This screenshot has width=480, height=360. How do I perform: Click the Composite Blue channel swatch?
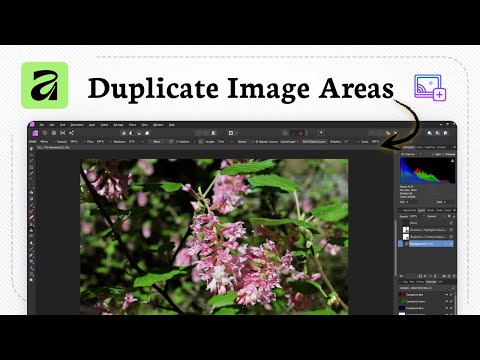[402, 308]
